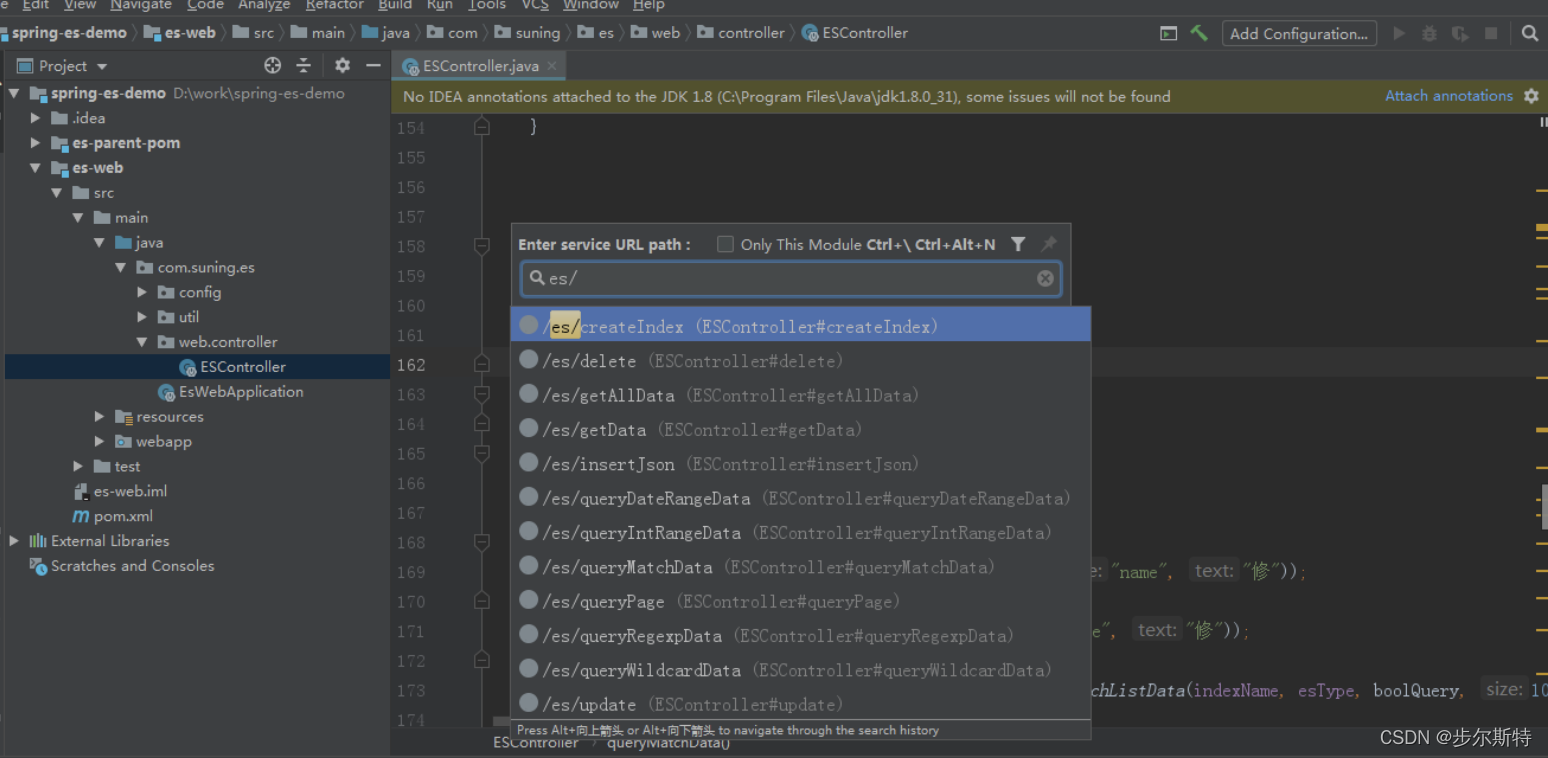Click the filter funnel icon in popup
This screenshot has height=758, width=1548.
coord(1018,244)
